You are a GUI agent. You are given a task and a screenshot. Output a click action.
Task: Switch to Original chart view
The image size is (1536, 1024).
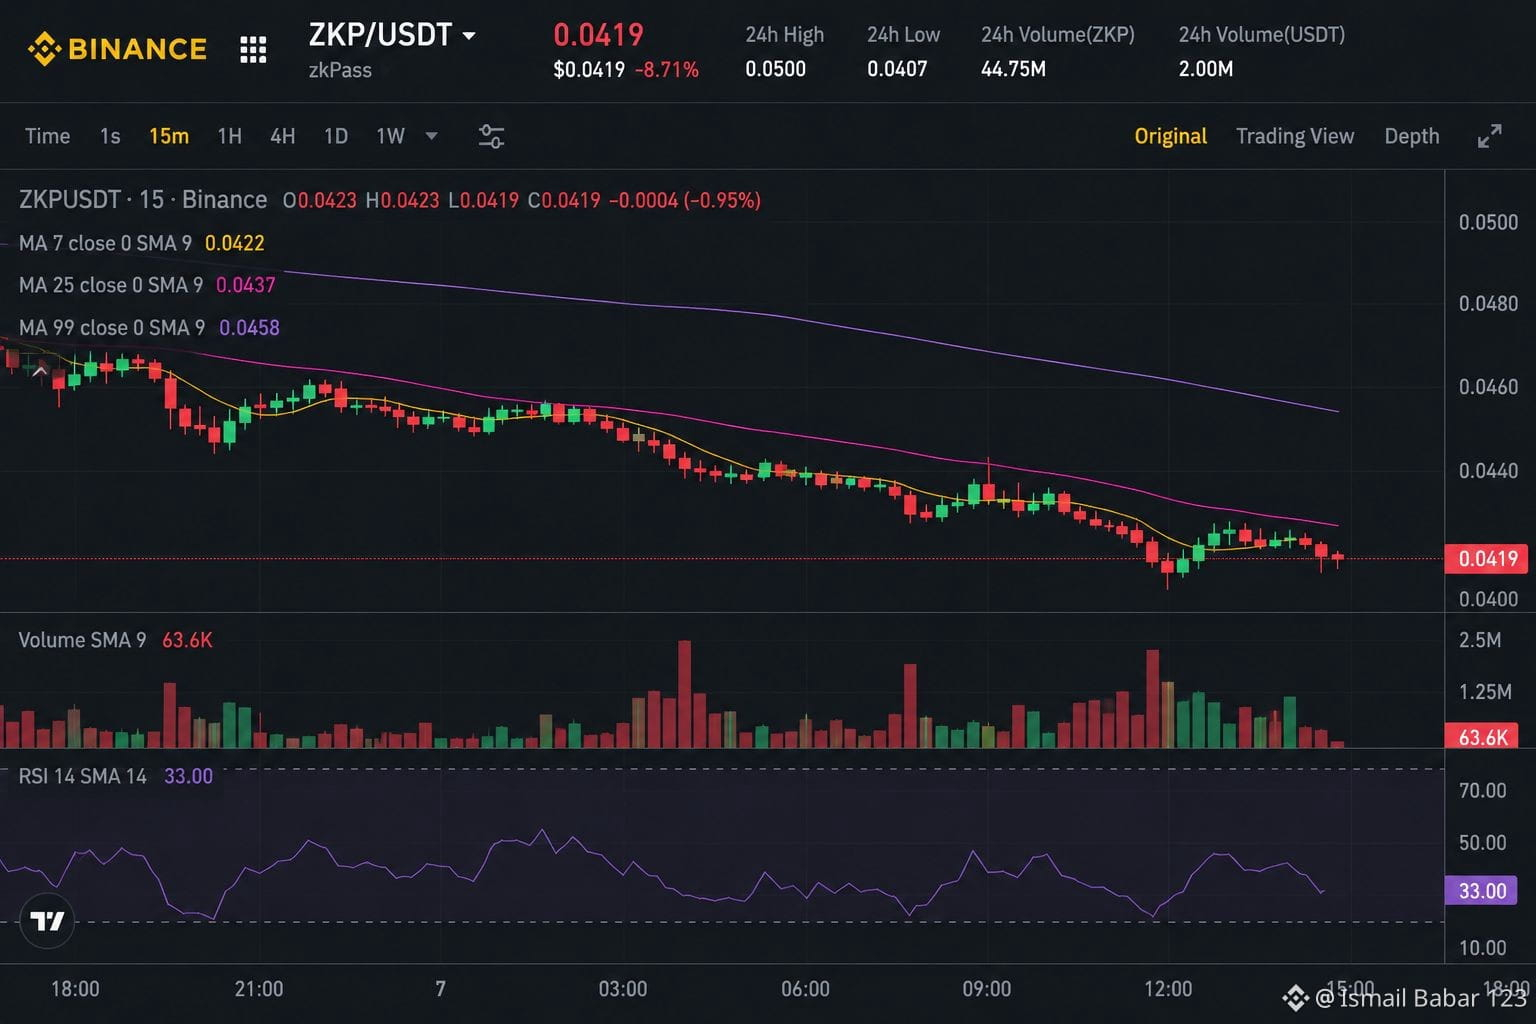[1170, 136]
